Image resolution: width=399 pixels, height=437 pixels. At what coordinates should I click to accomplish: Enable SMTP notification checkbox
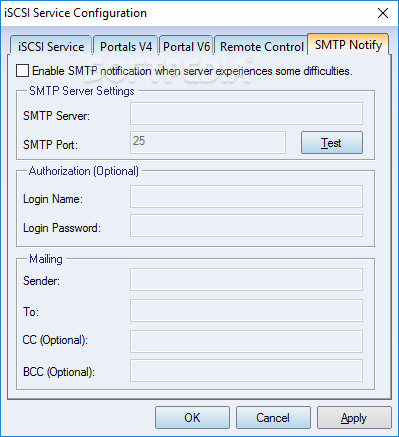[22, 71]
